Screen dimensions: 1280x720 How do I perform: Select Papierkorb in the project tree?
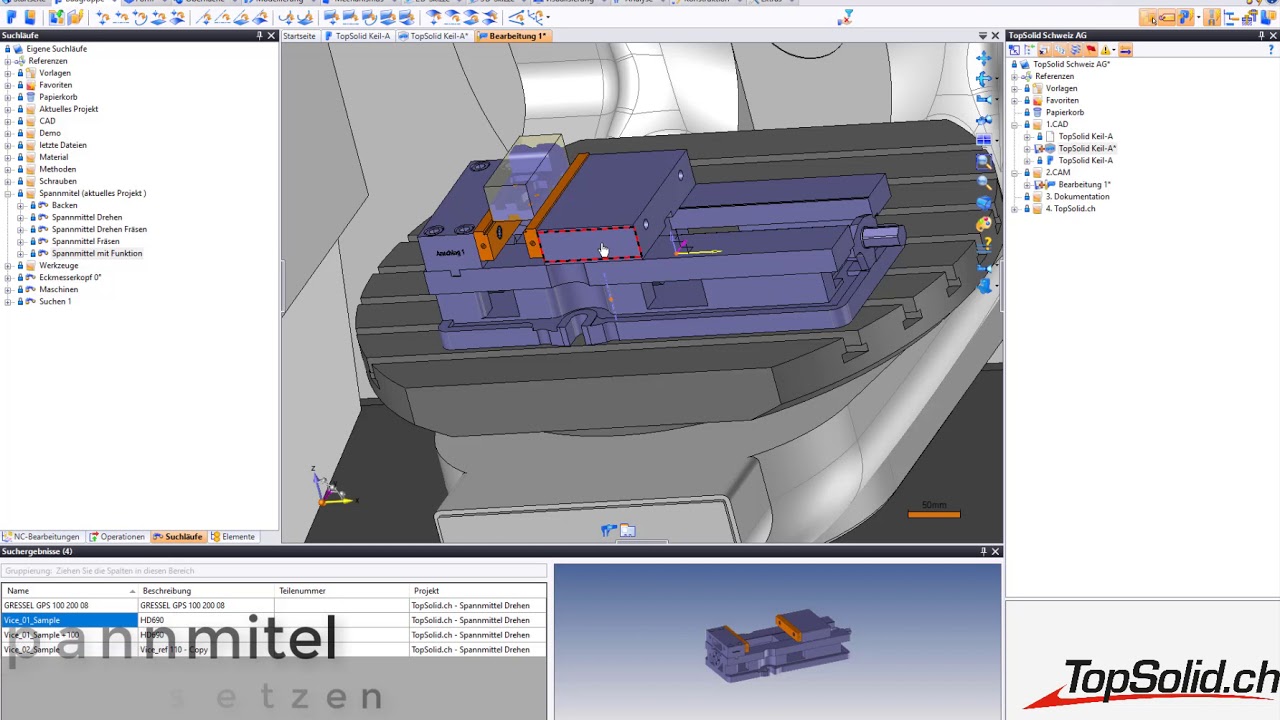pos(1065,112)
